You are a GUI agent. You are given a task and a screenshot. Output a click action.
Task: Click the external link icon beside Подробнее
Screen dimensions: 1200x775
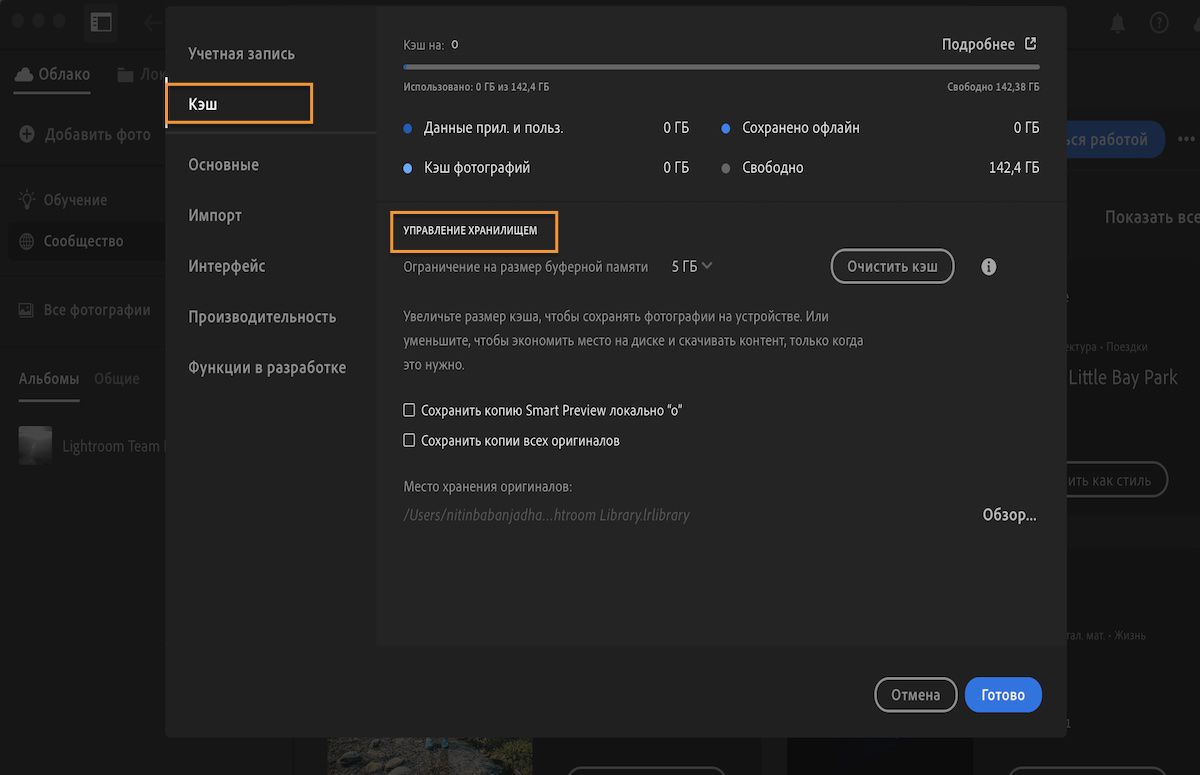click(1032, 44)
